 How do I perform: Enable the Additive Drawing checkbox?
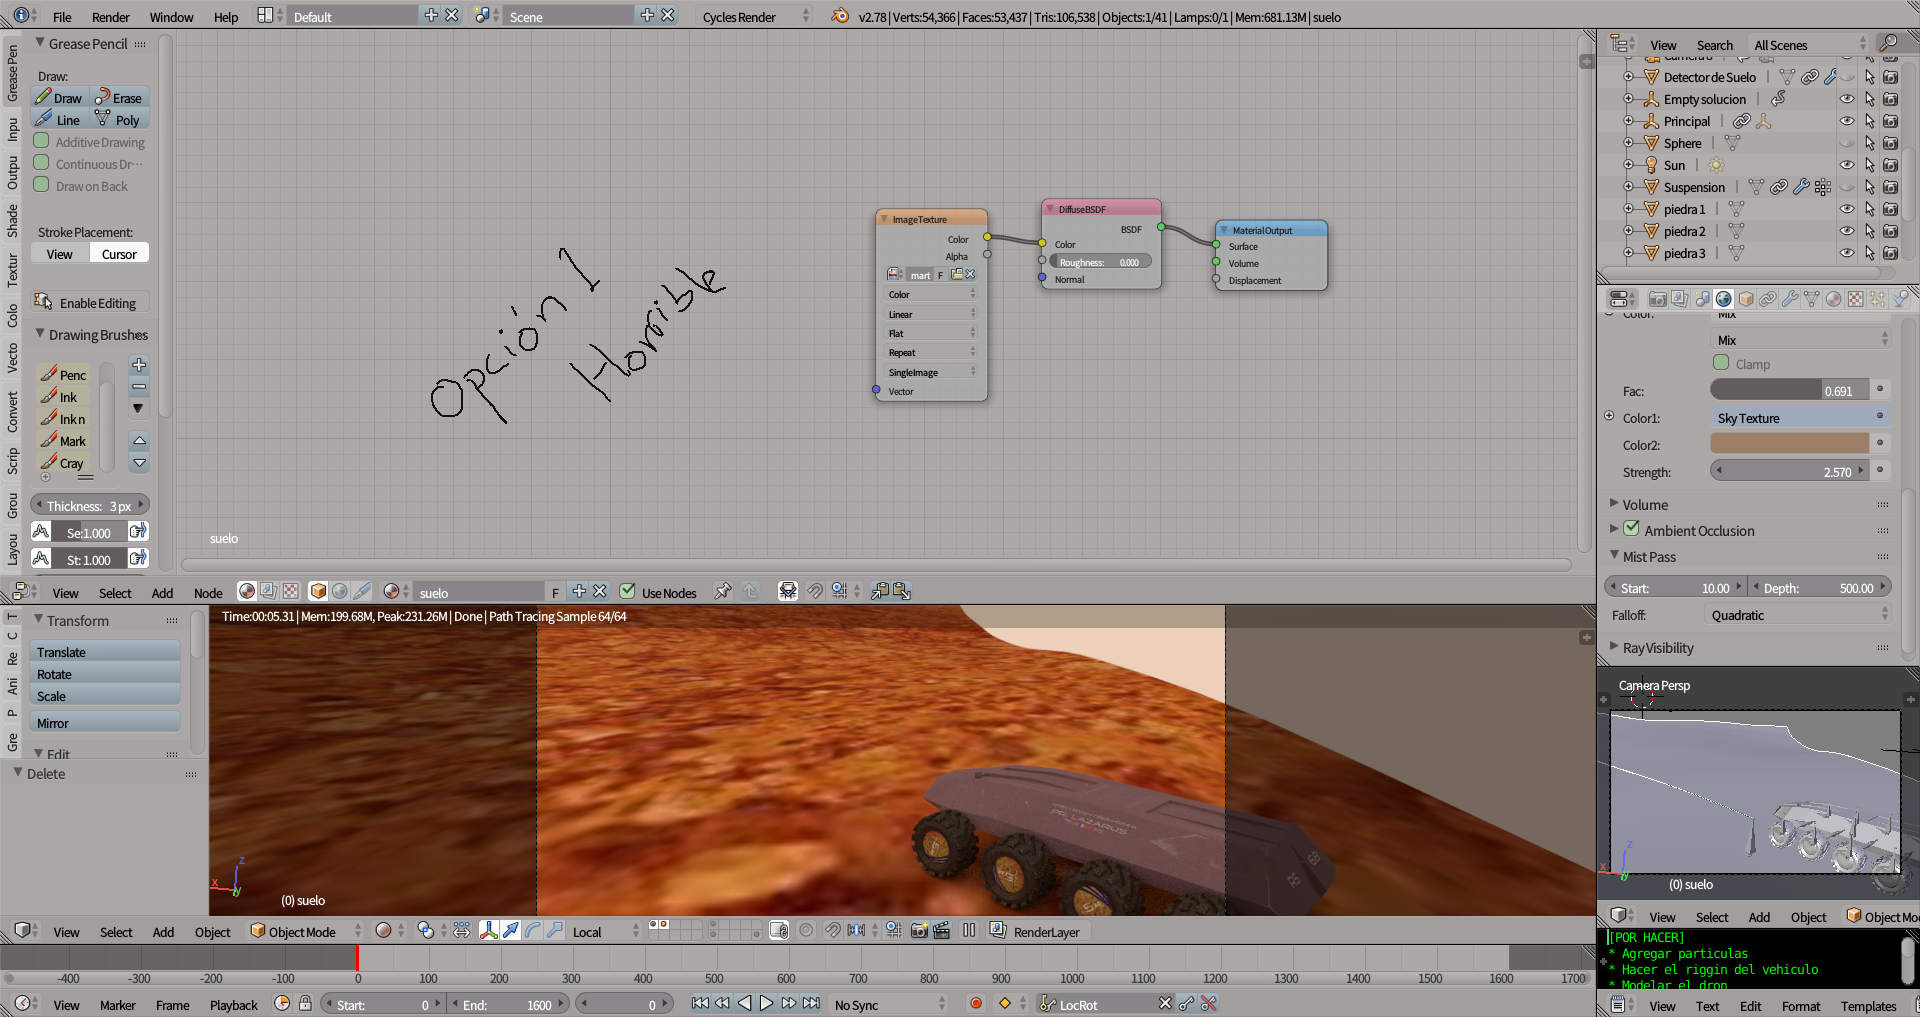point(42,141)
